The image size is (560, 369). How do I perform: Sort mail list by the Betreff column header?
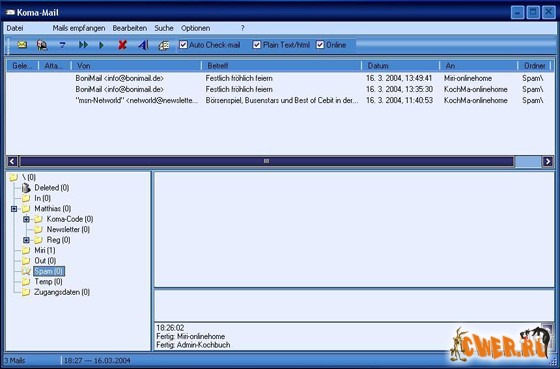coord(281,66)
